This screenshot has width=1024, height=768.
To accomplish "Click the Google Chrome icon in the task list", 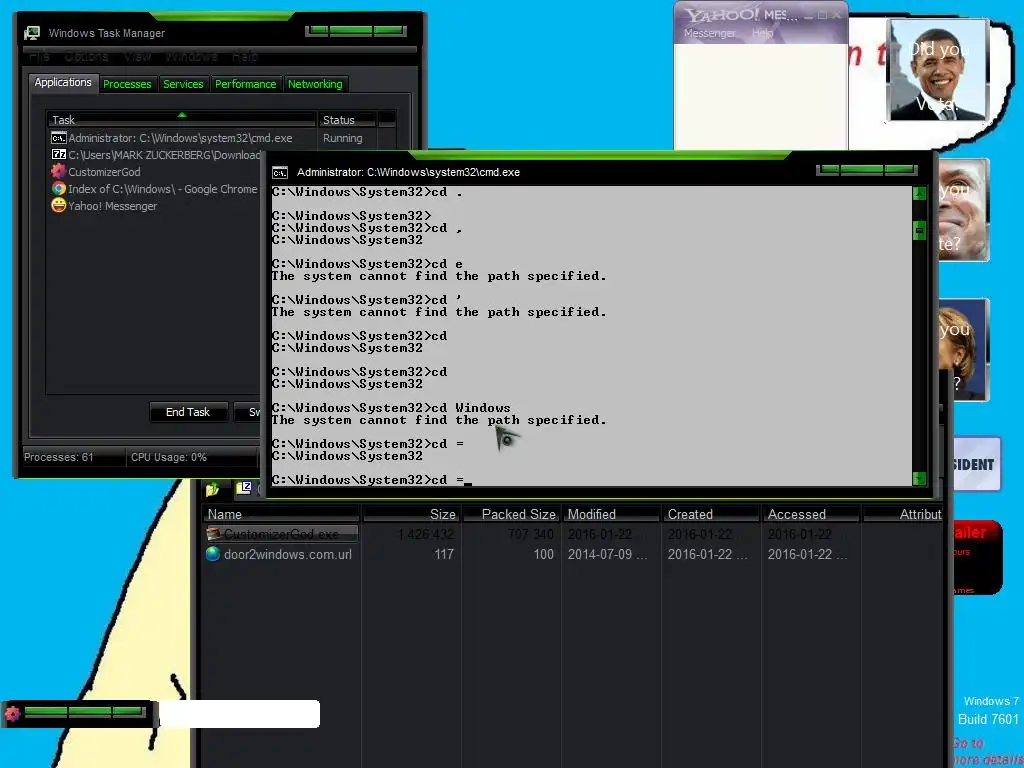I will click(59, 189).
